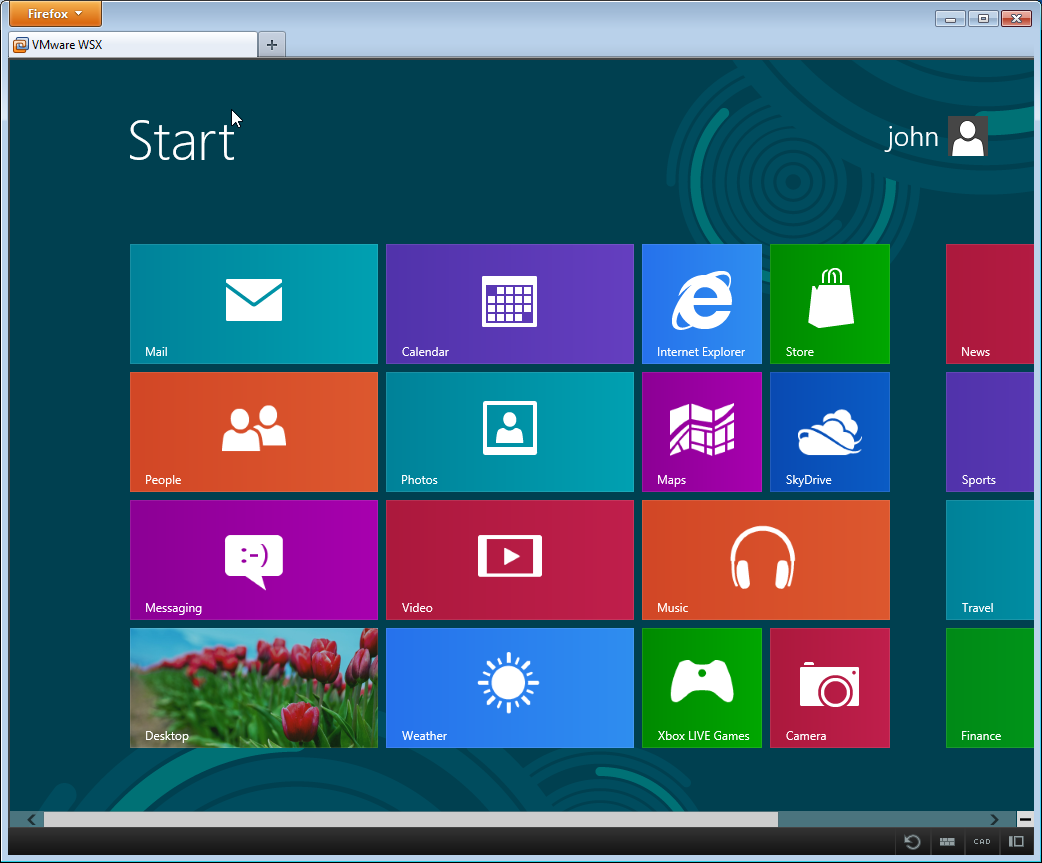Open the News tile
This screenshot has height=863, width=1042.
click(x=990, y=304)
